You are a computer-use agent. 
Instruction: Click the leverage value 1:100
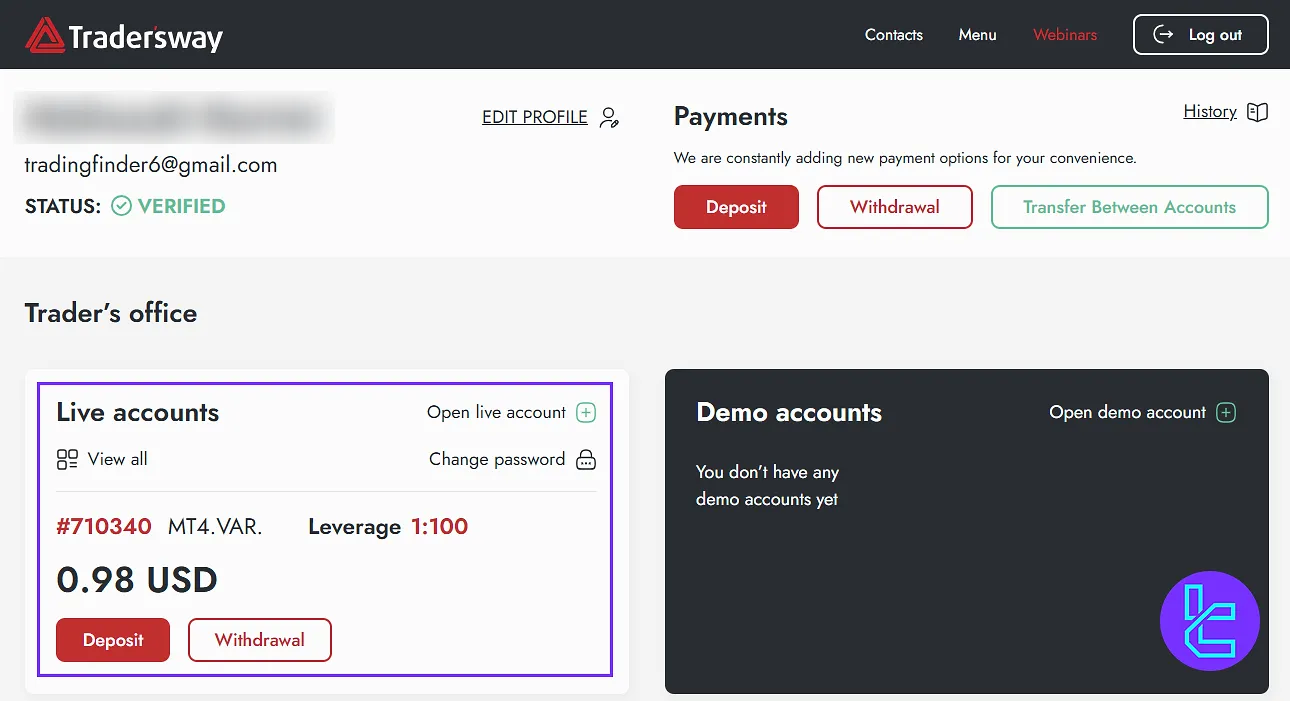(x=440, y=527)
